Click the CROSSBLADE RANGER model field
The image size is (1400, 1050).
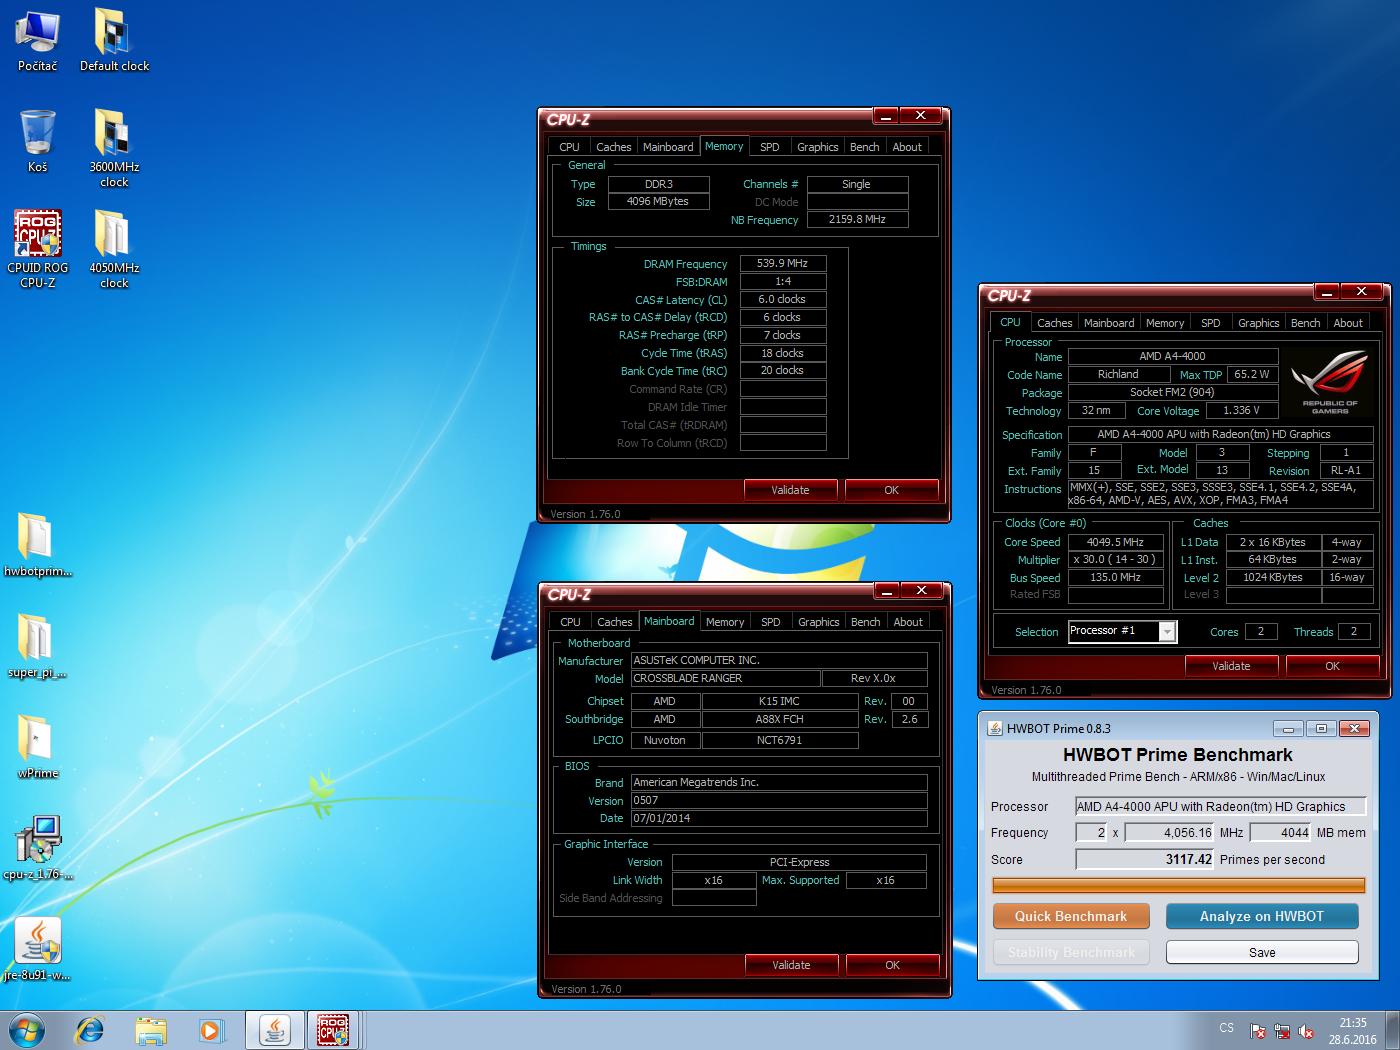[725, 678]
